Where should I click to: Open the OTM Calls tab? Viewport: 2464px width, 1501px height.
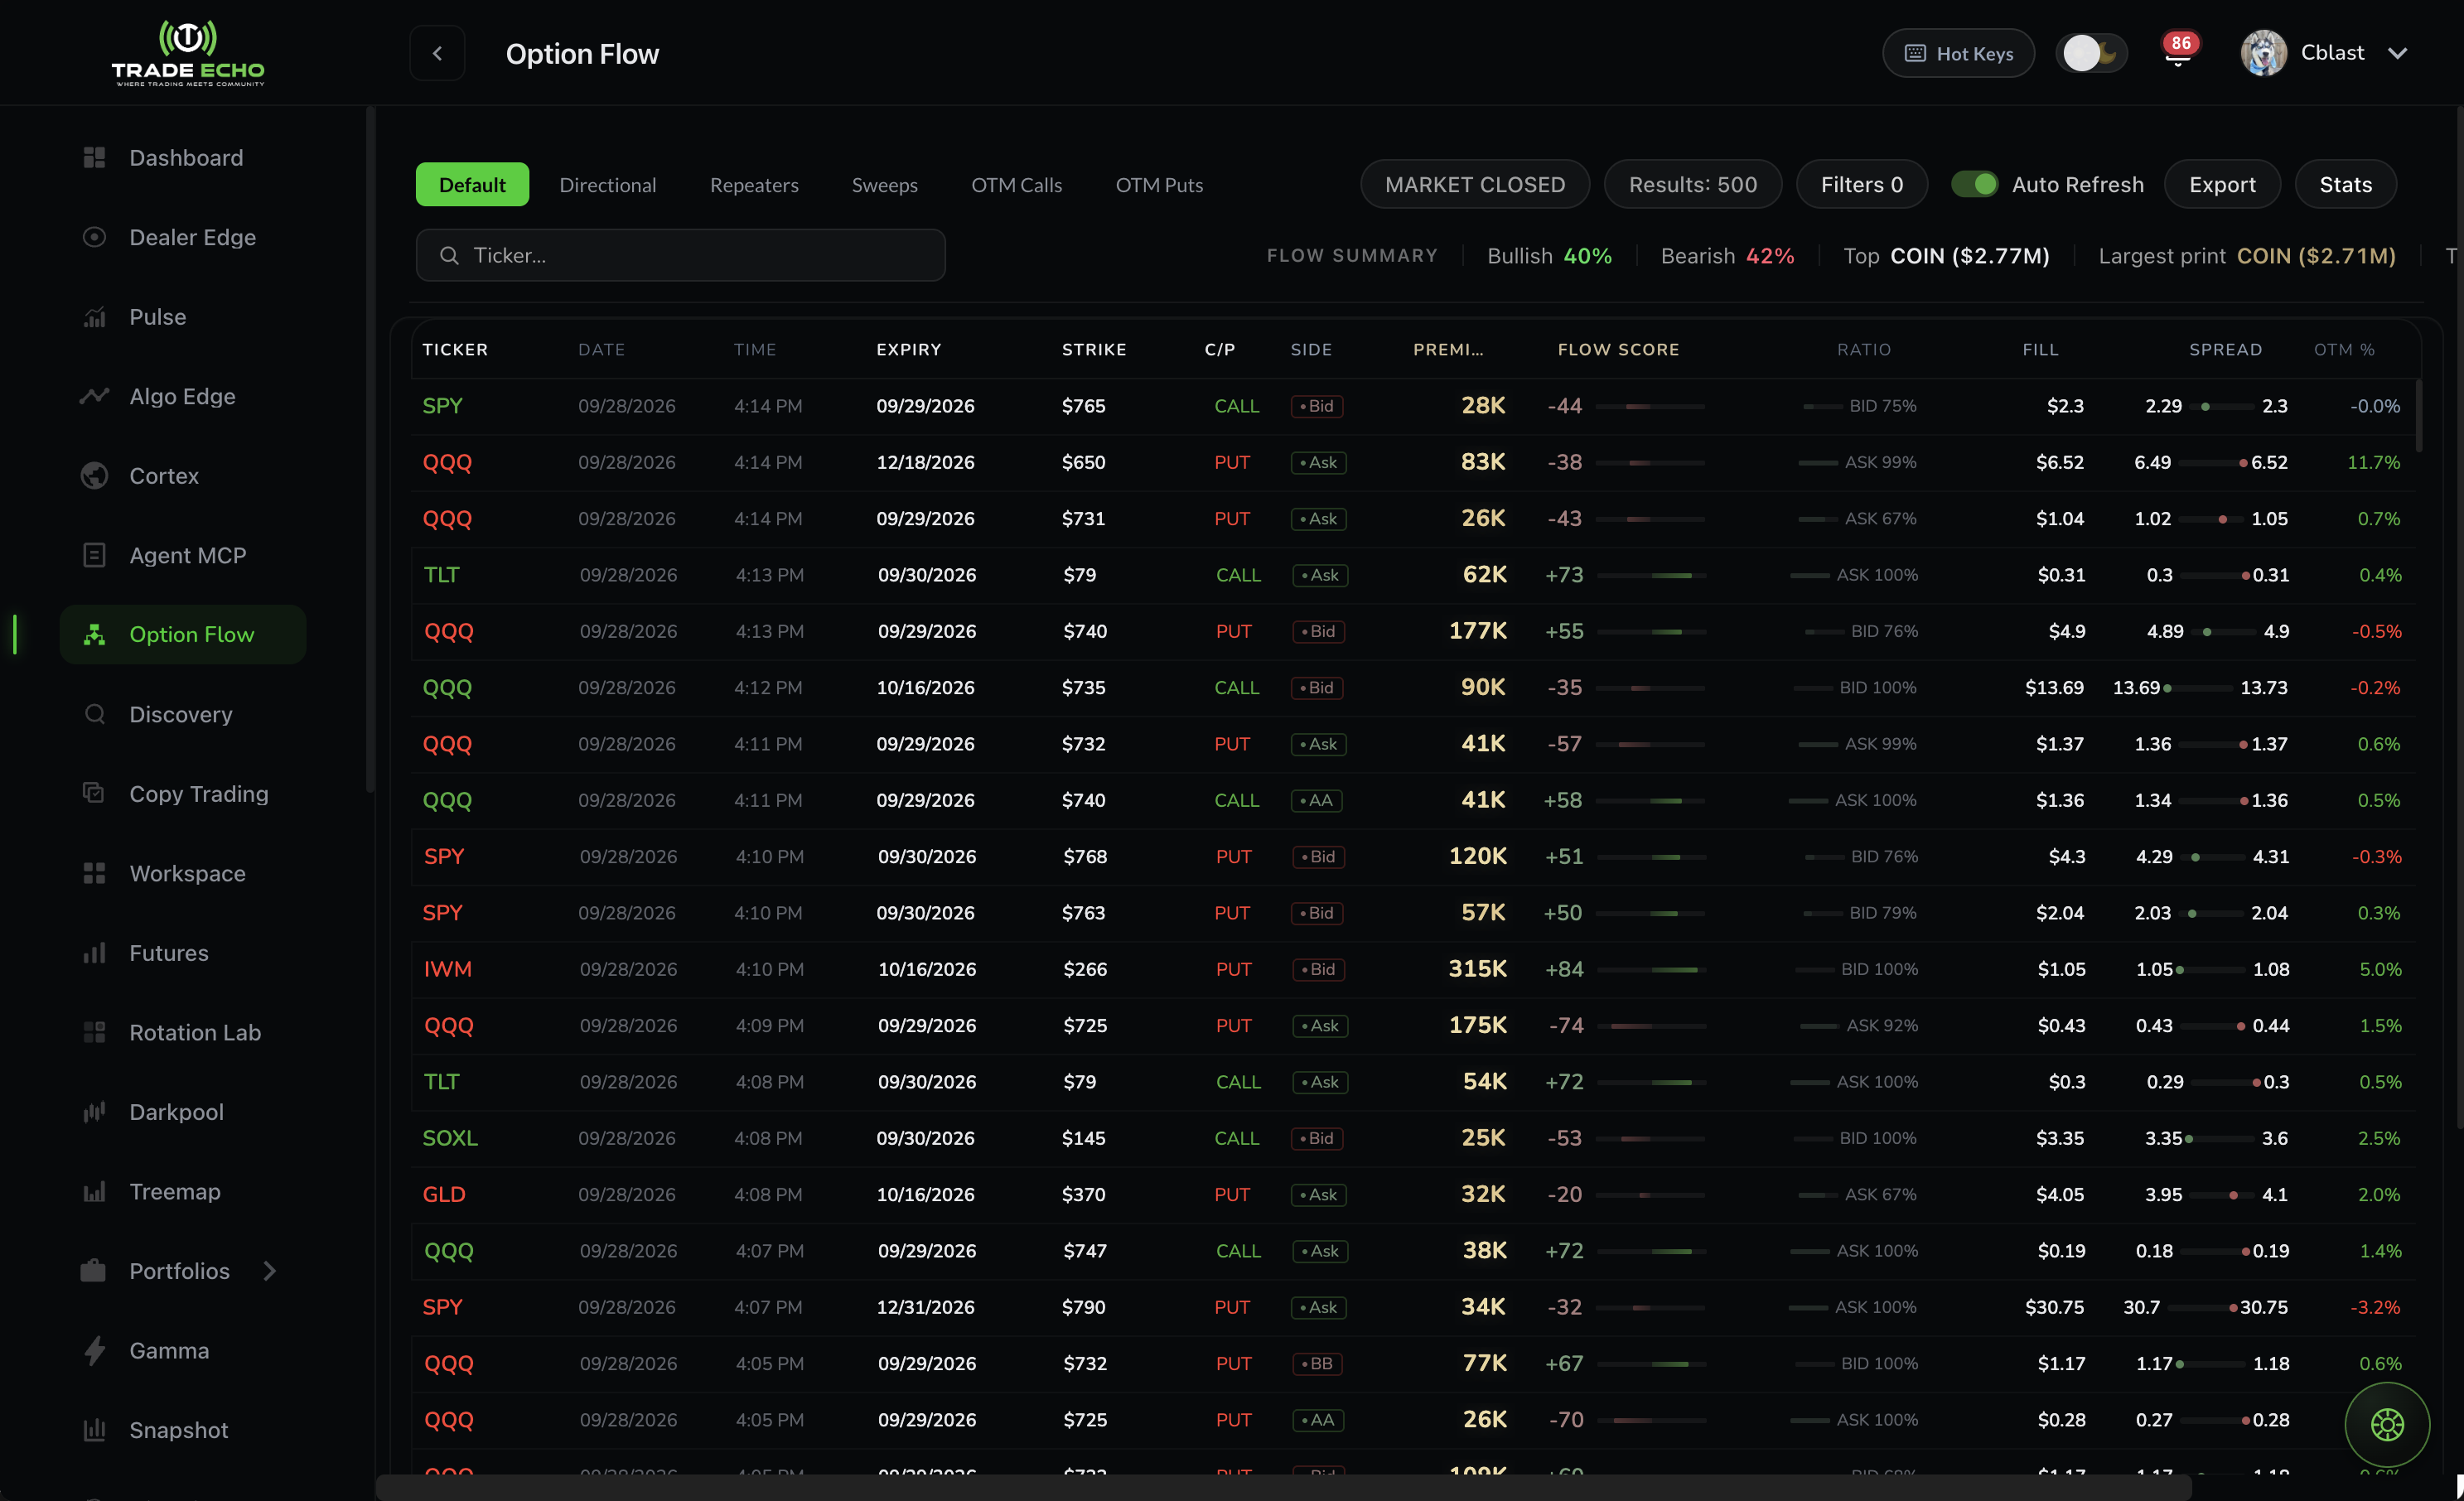(1017, 185)
